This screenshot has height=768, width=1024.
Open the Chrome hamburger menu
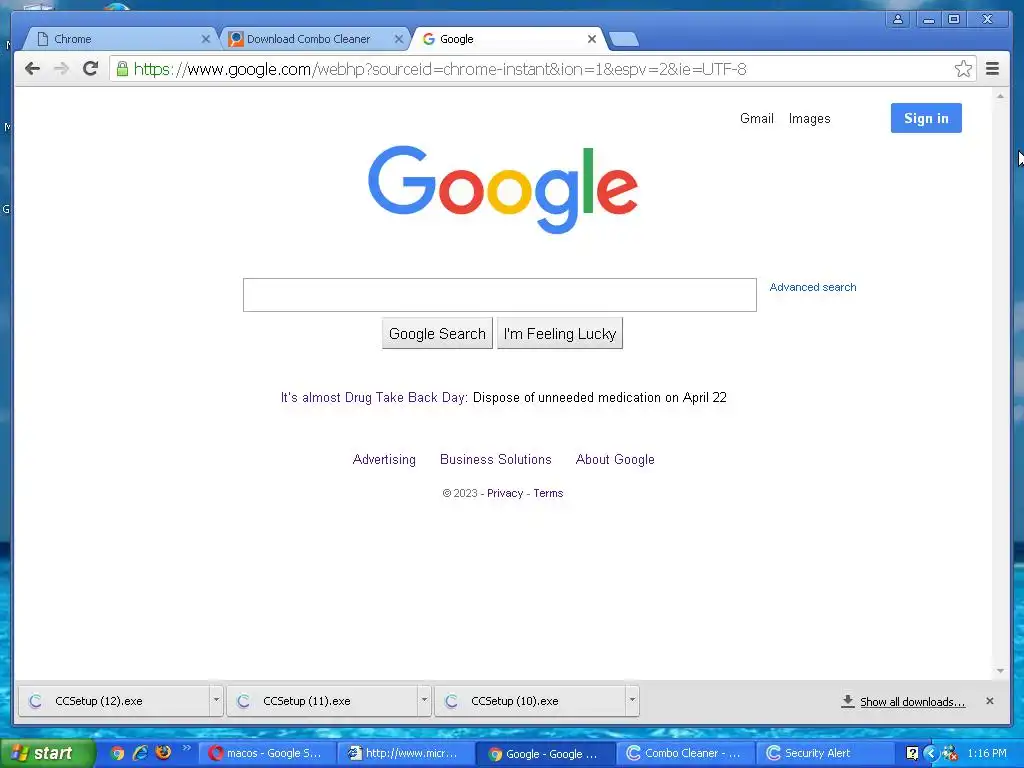pos(992,69)
